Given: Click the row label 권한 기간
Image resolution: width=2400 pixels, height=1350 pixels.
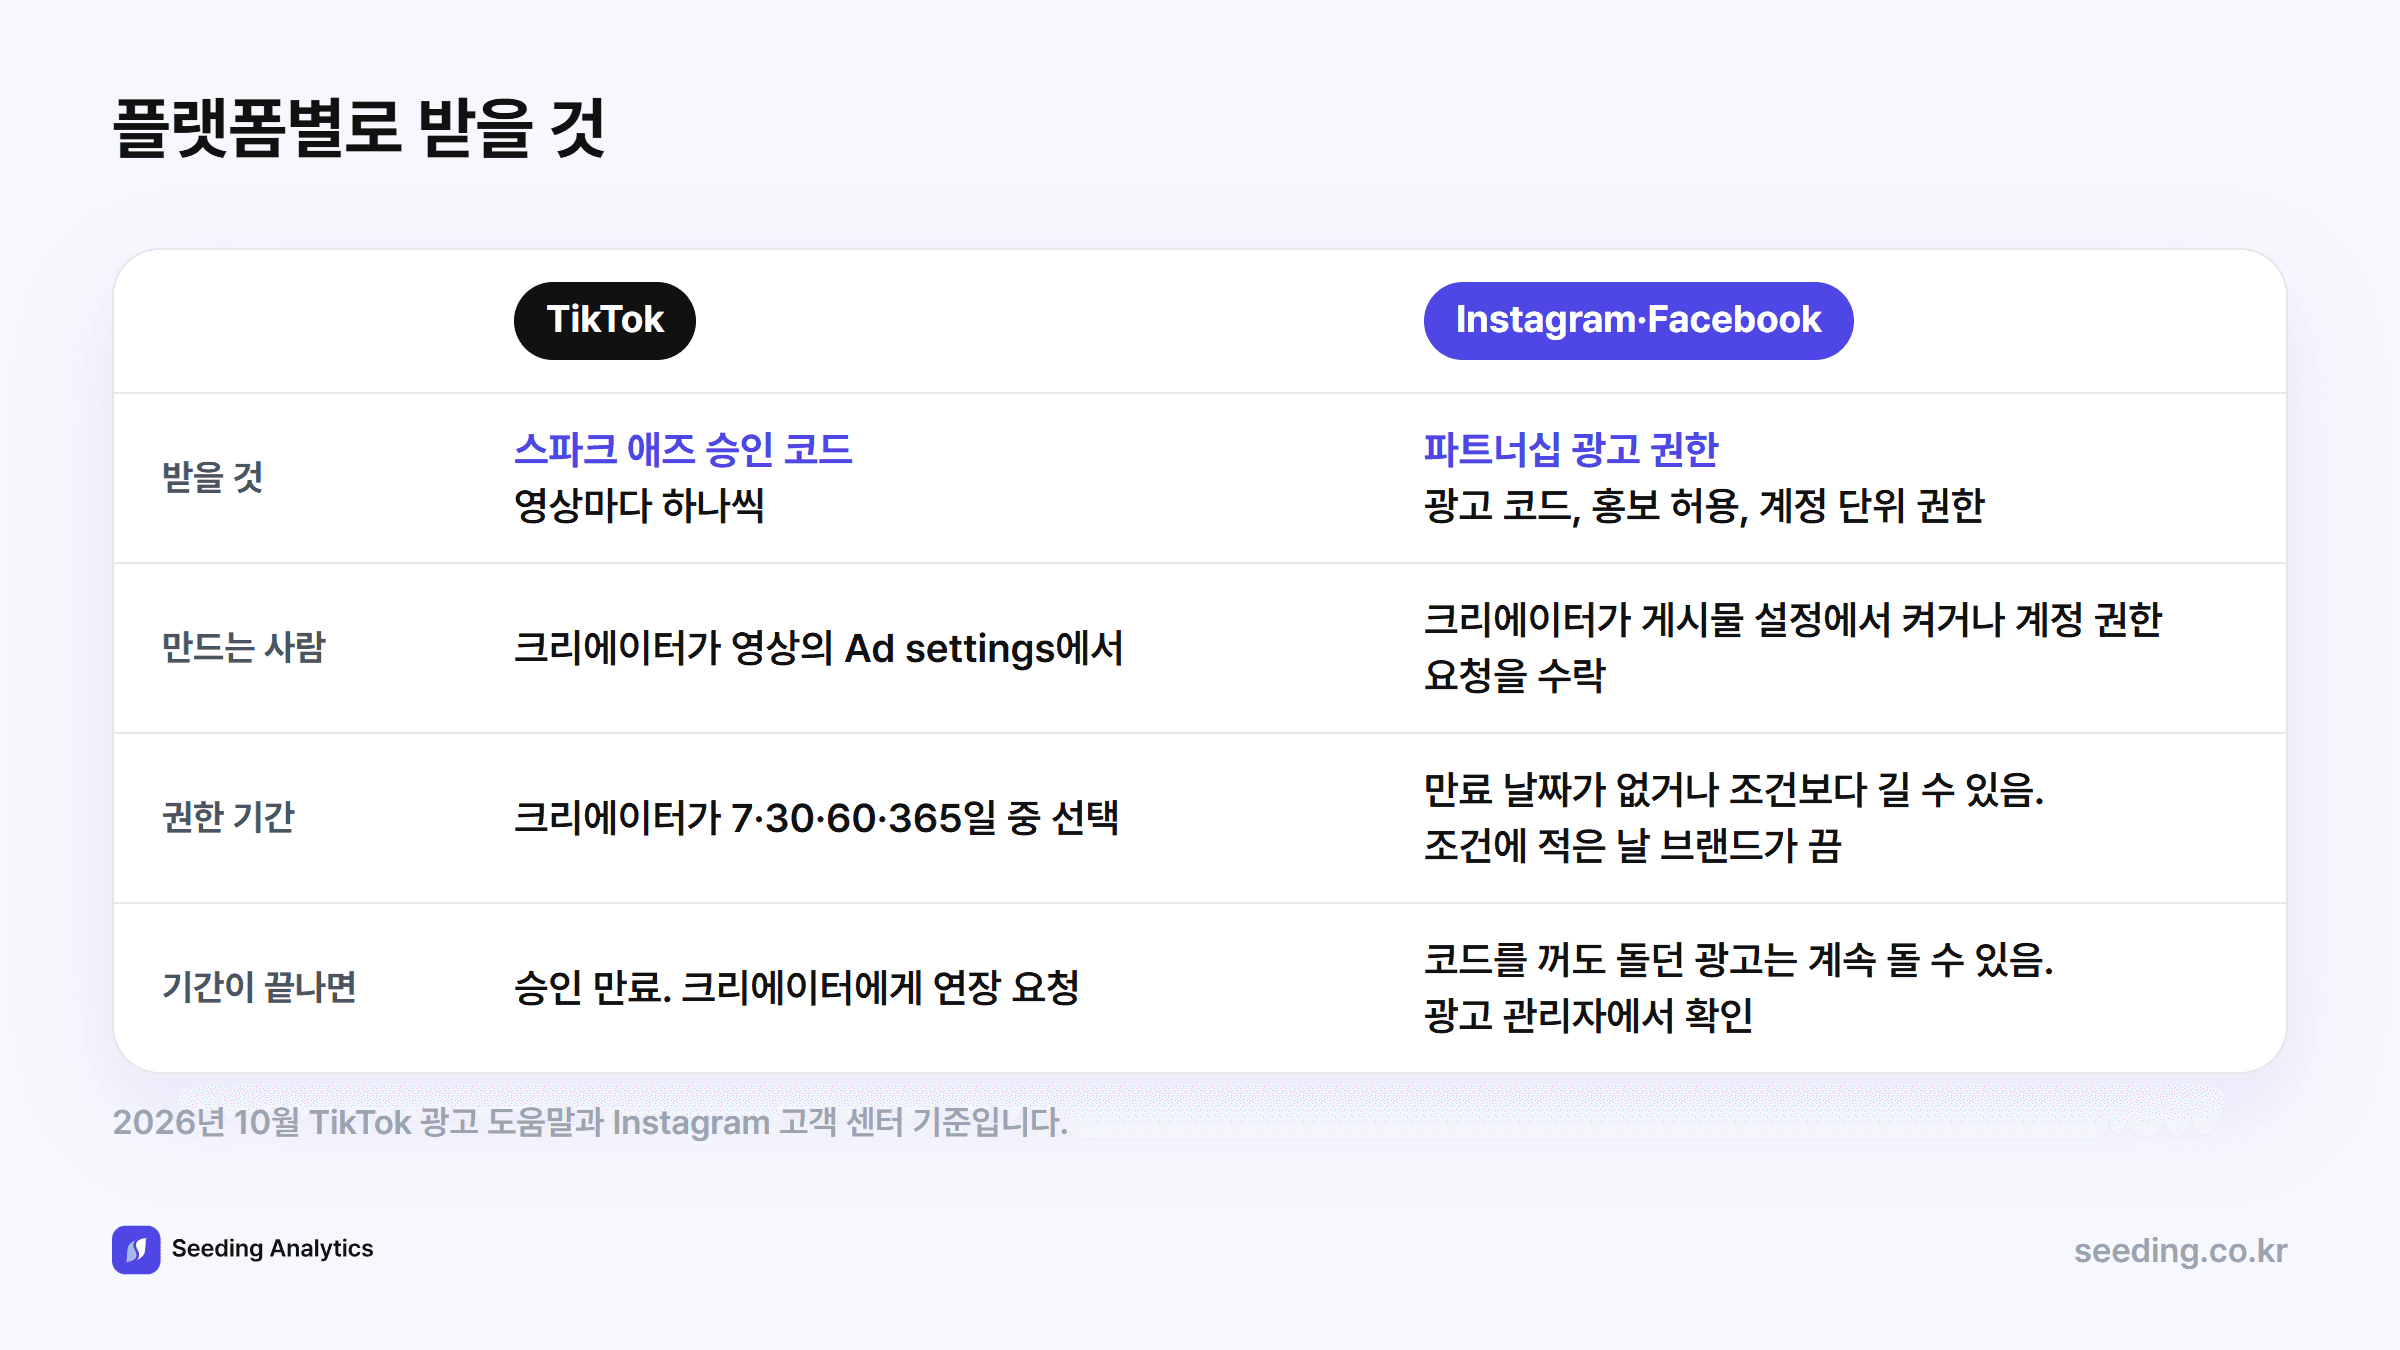Looking at the screenshot, I should point(229,817).
